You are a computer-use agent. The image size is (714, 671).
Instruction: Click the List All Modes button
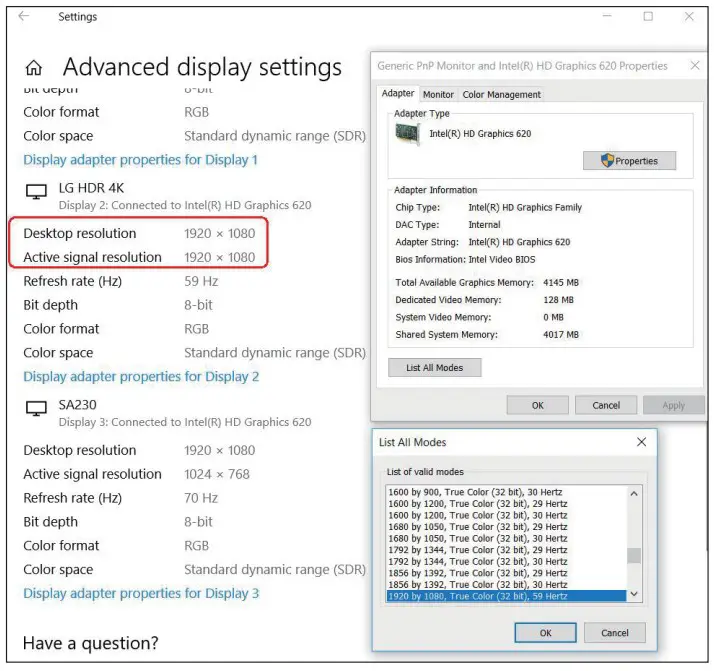(x=434, y=368)
